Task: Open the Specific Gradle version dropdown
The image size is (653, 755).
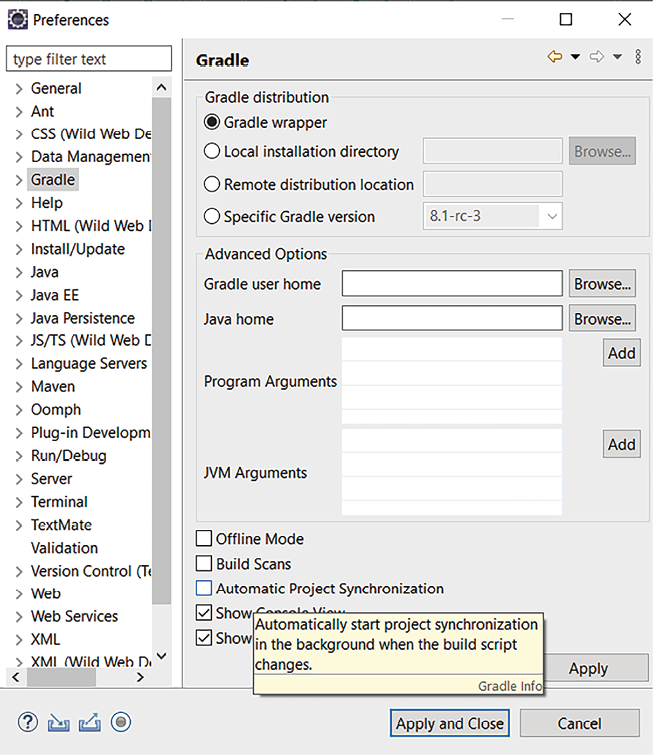Action: point(551,216)
